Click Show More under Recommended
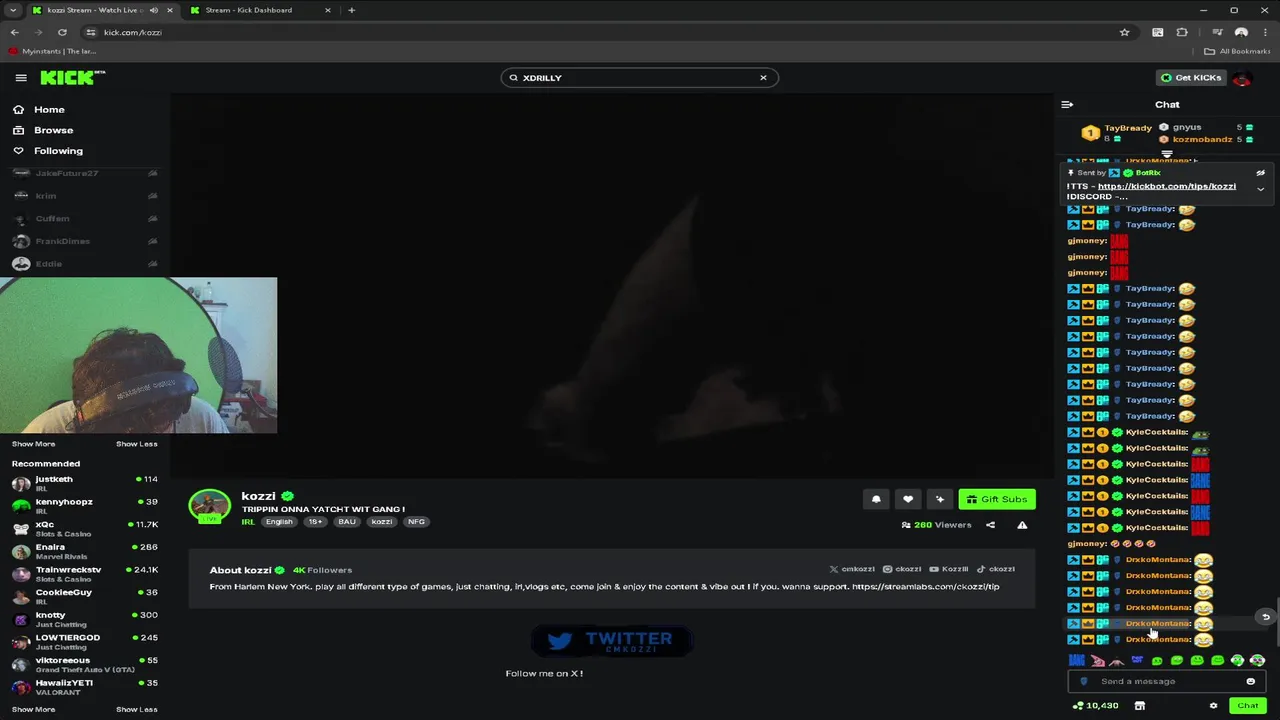Image resolution: width=1280 pixels, height=720 pixels. [x=33, y=709]
